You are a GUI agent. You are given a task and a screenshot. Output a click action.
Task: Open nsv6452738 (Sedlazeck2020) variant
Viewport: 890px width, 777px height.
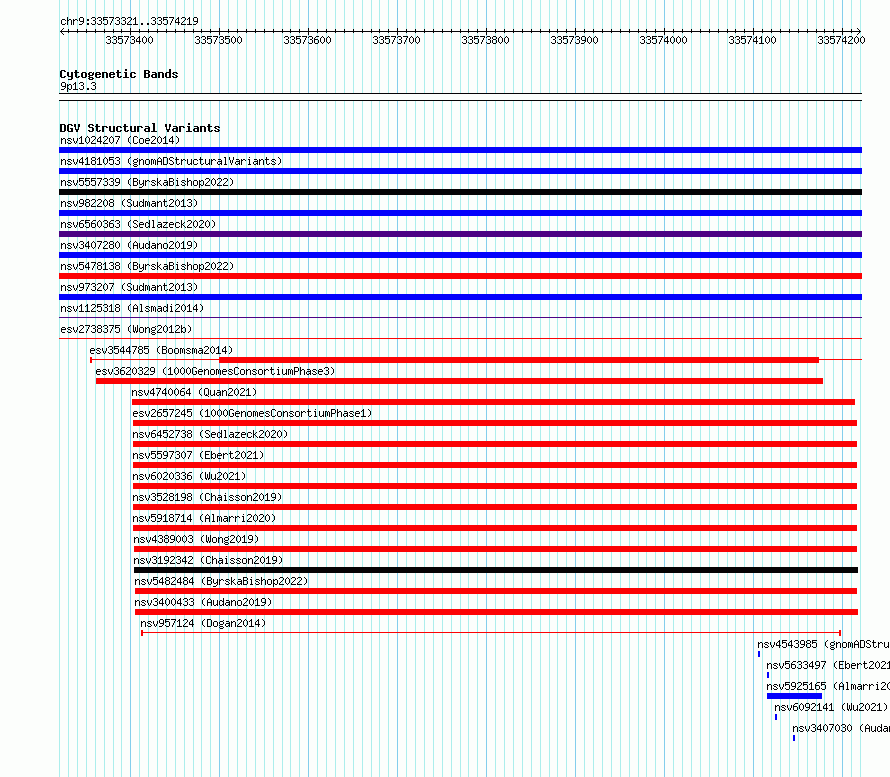point(210,434)
